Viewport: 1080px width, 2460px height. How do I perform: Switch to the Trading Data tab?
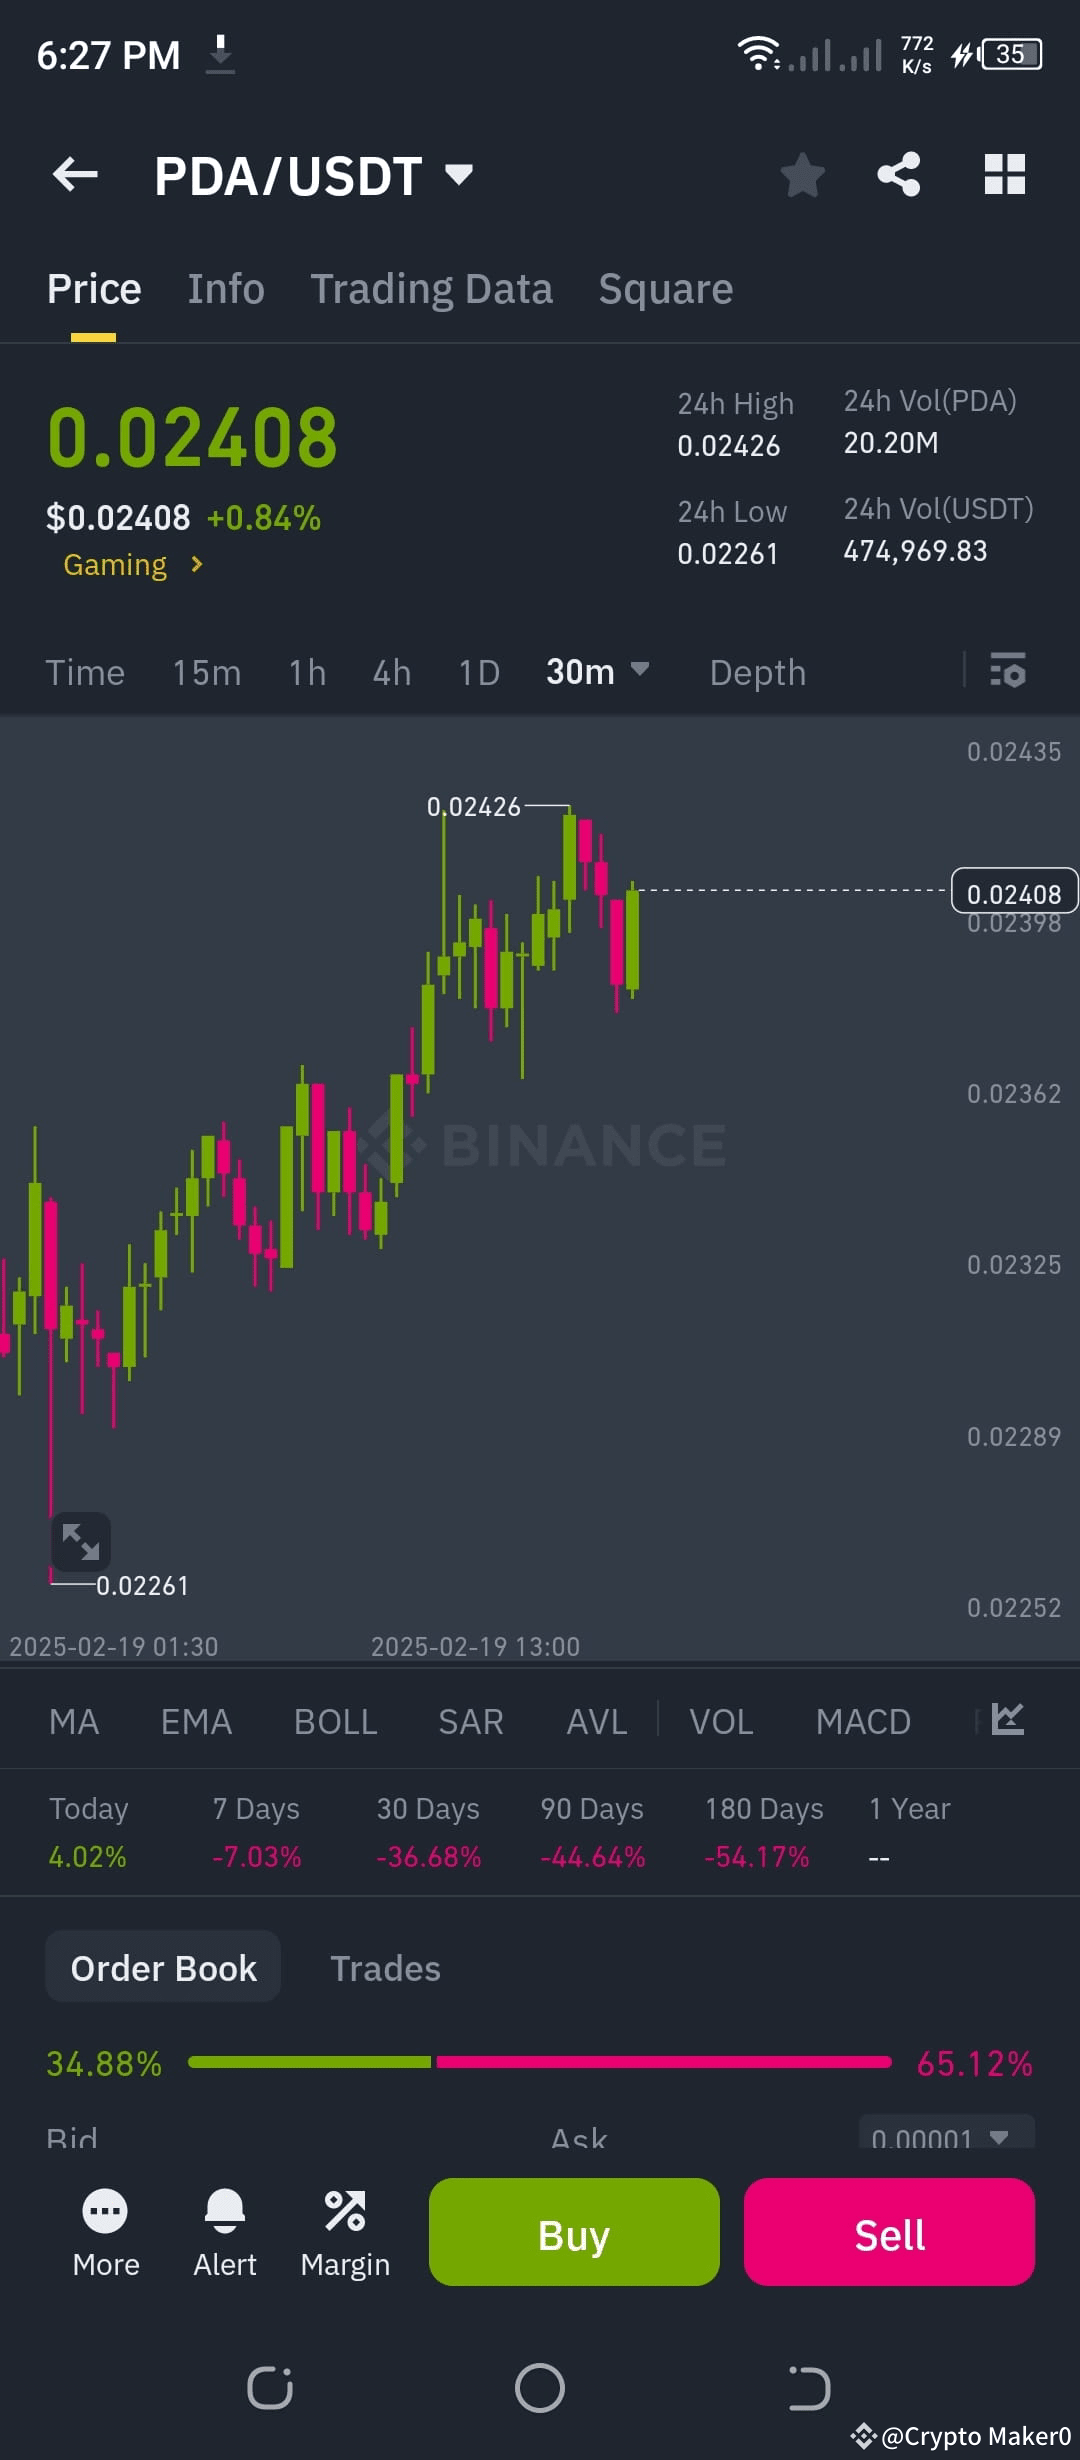pos(432,288)
